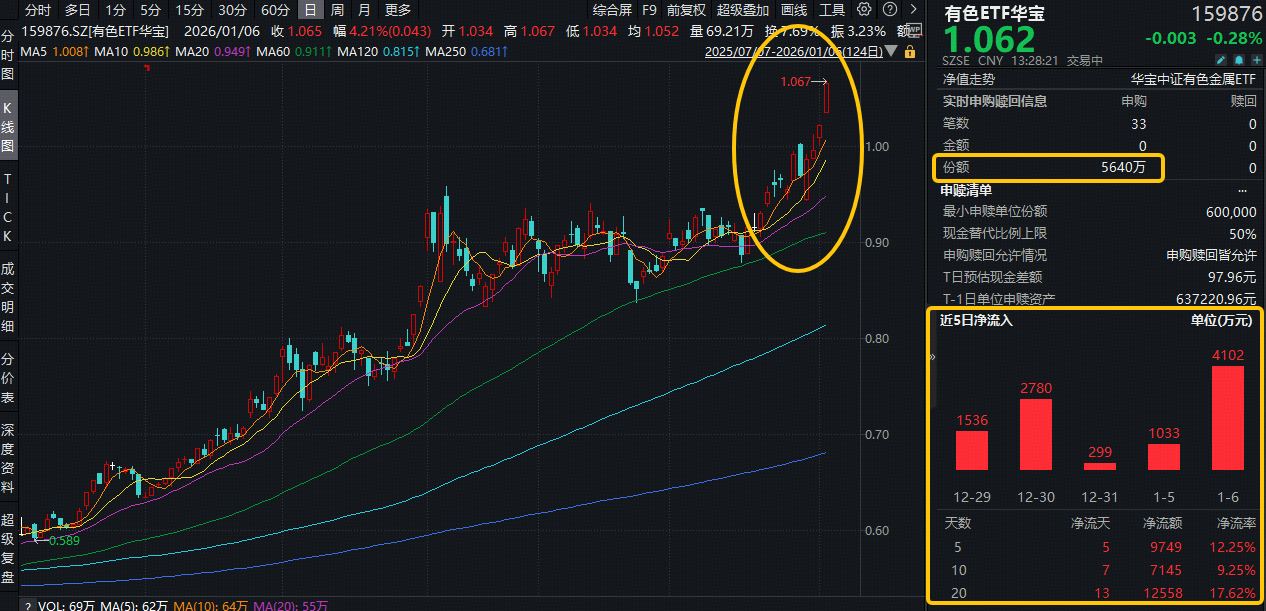
Task: Click the help question mark icon
Action: [888, 10]
